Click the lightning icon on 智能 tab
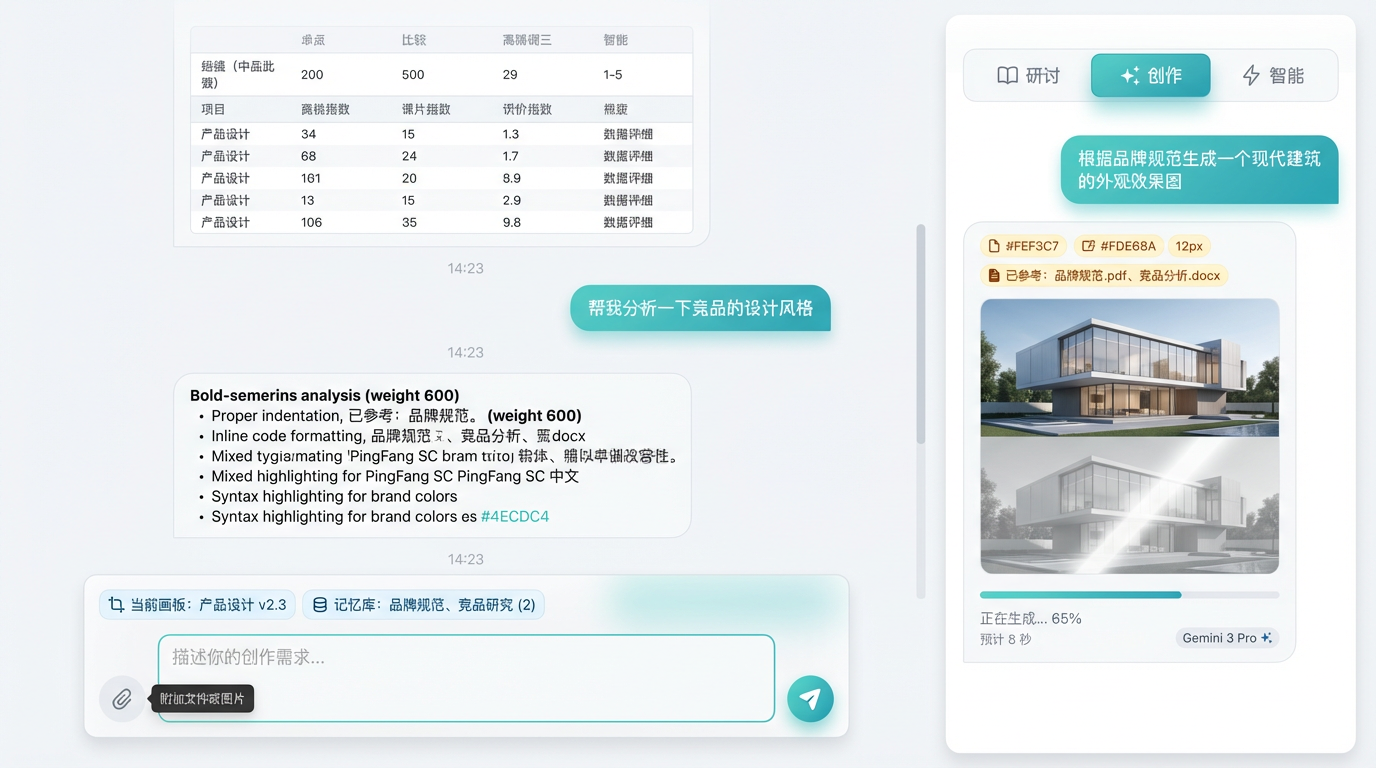This screenshot has width=1376, height=768. [1251, 75]
